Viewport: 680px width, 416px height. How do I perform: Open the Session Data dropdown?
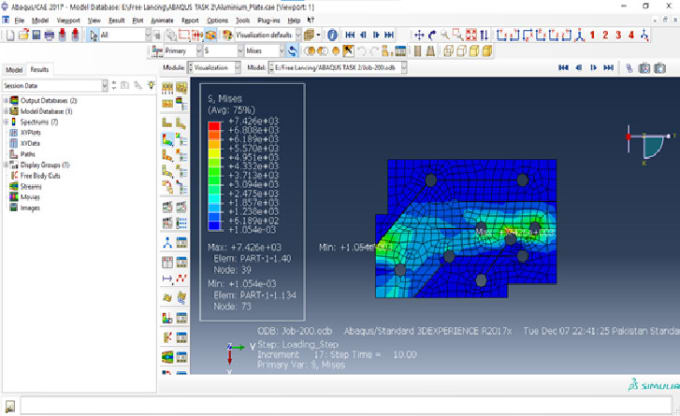coord(105,85)
